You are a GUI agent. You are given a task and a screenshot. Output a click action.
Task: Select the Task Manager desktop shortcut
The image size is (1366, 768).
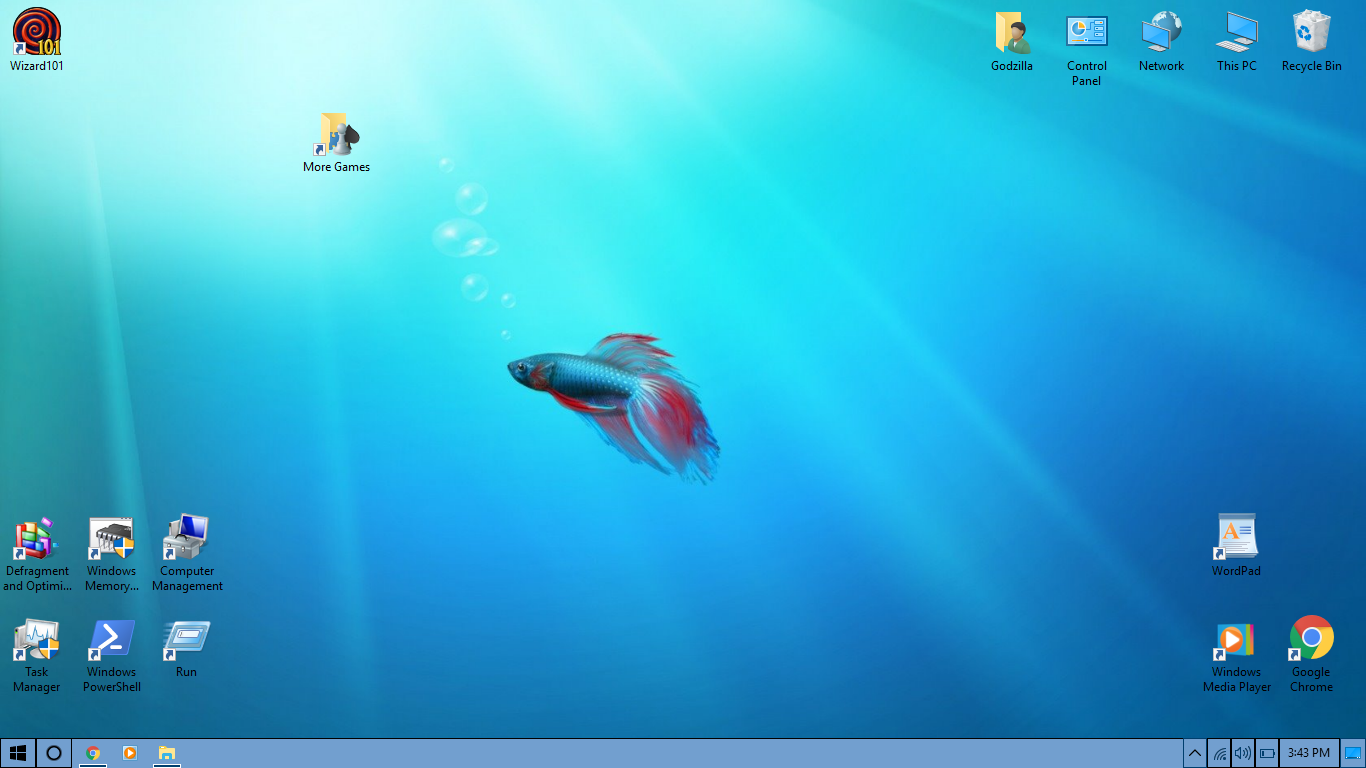coord(37,655)
